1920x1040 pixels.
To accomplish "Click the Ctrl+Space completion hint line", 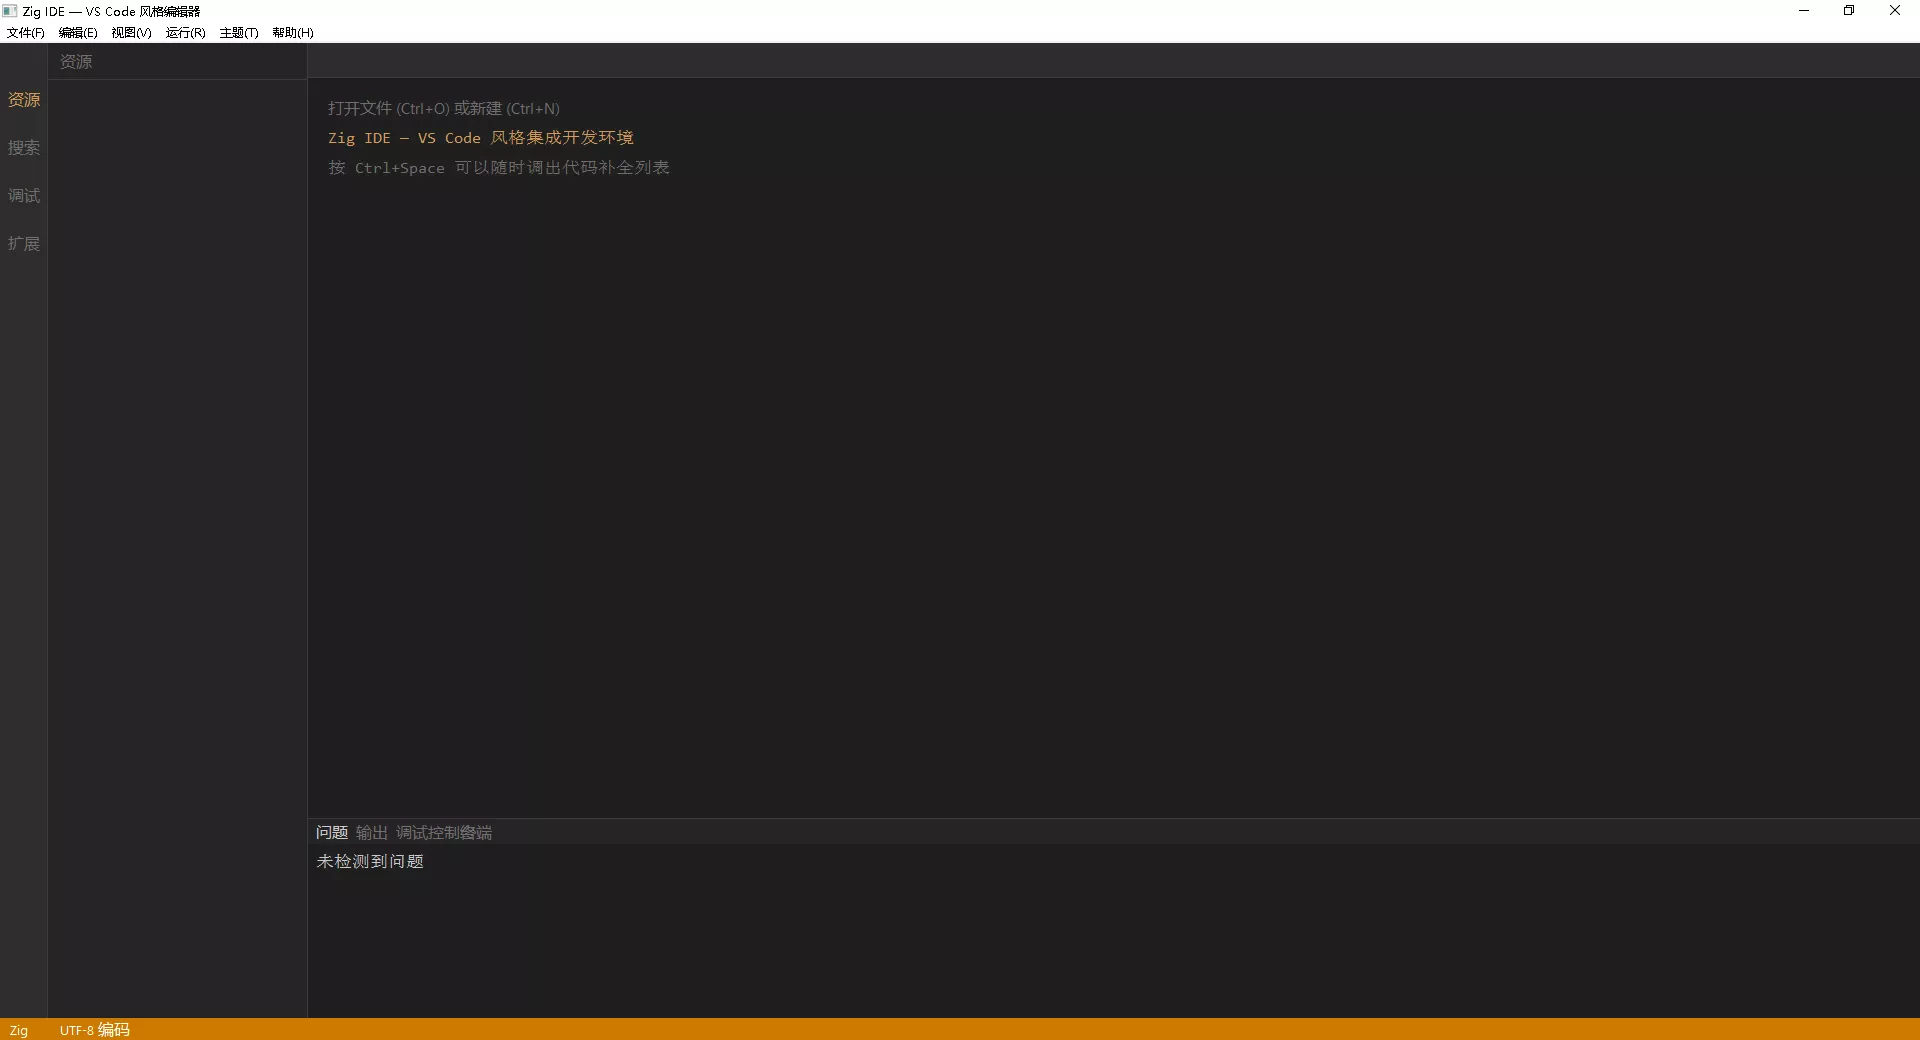I will coord(499,168).
